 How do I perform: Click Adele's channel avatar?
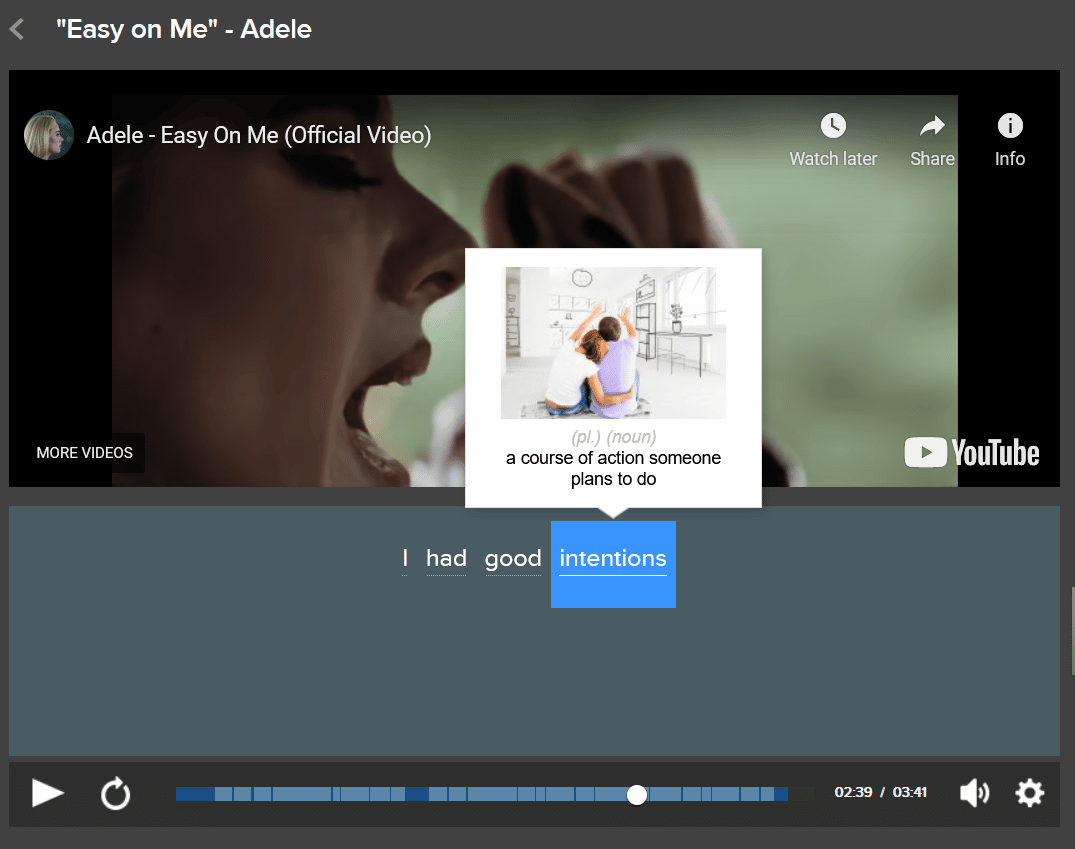click(48, 135)
